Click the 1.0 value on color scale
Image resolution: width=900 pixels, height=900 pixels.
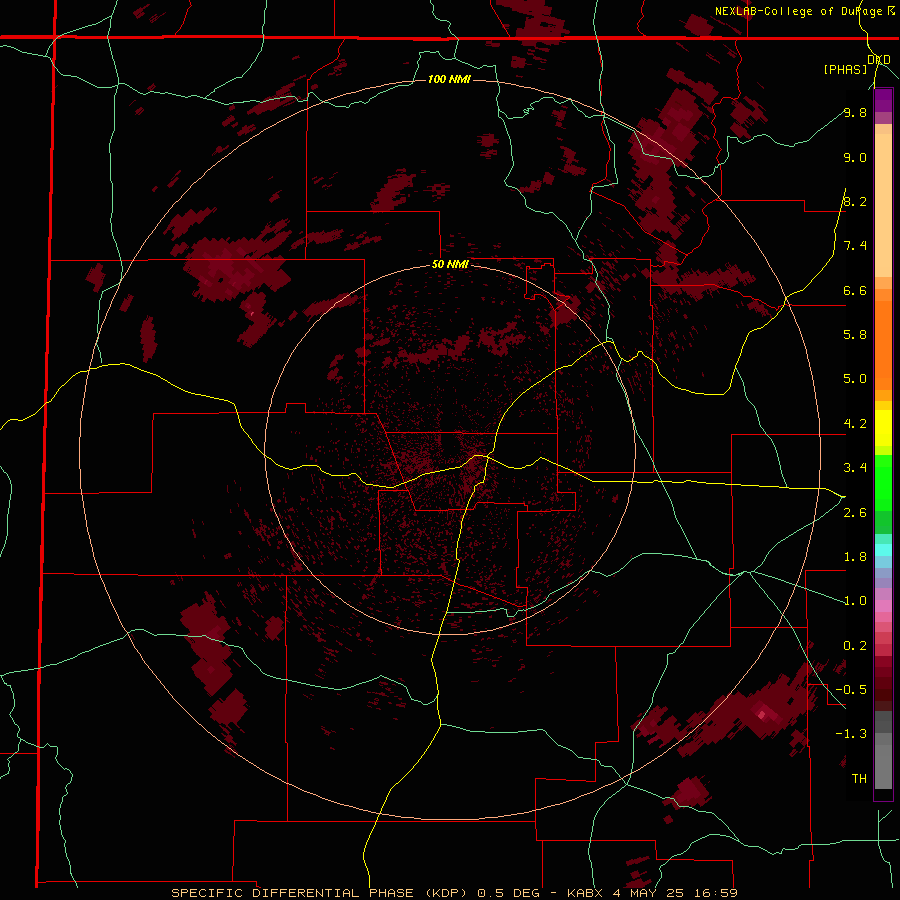855,601
